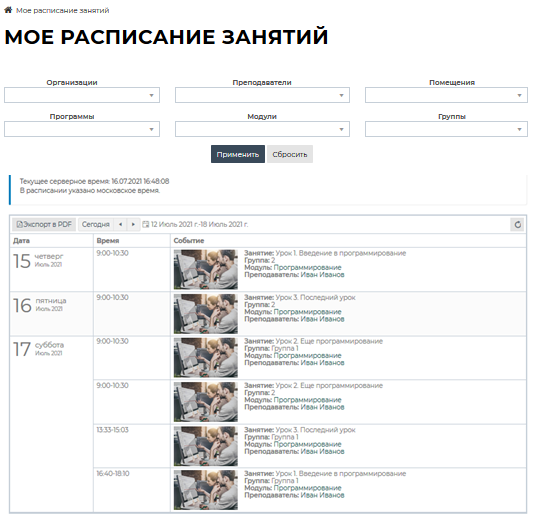Click the Применить button

(238, 154)
